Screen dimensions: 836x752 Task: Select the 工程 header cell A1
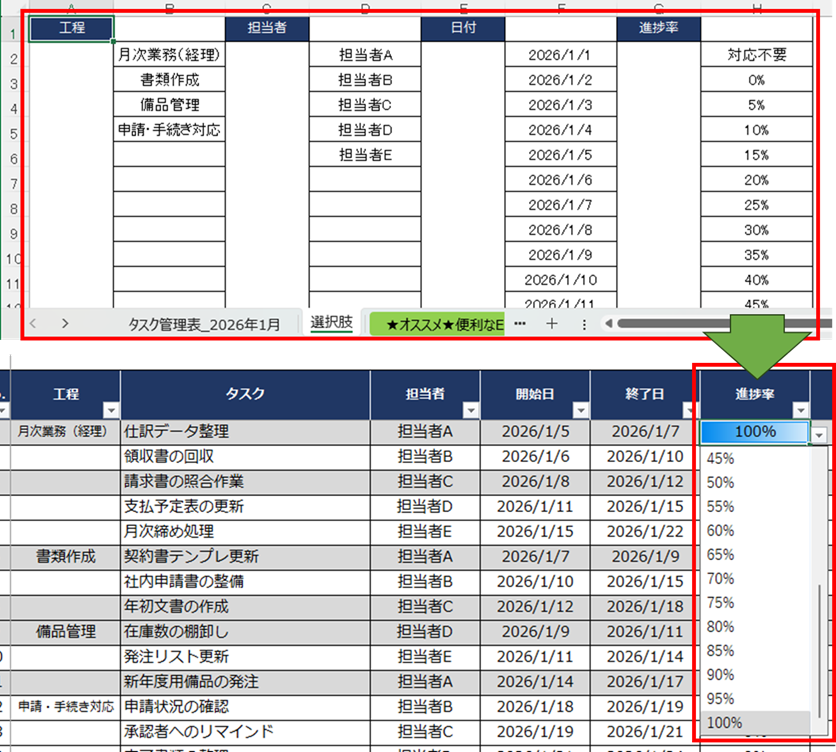click(x=71, y=28)
